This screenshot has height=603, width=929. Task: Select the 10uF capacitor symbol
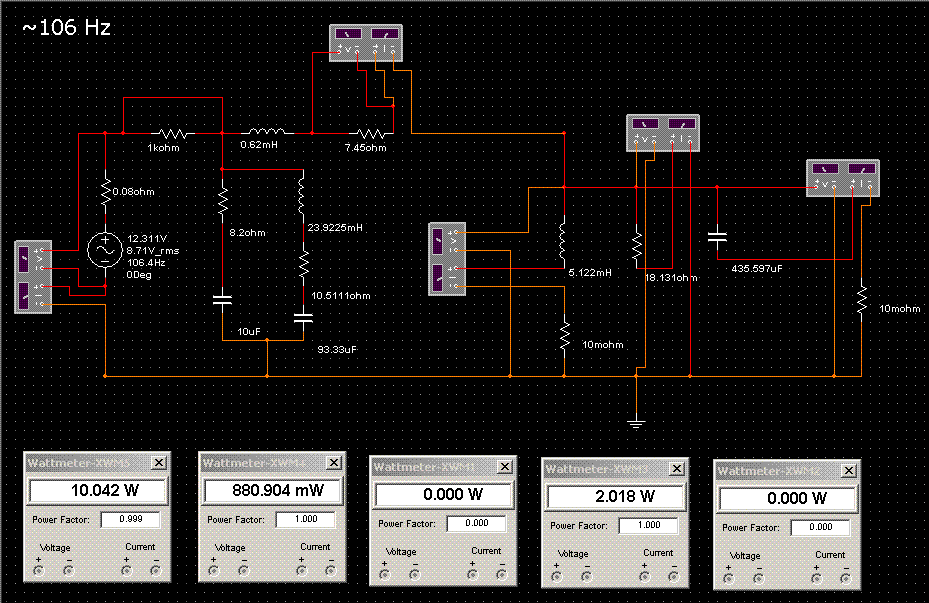(223, 300)
